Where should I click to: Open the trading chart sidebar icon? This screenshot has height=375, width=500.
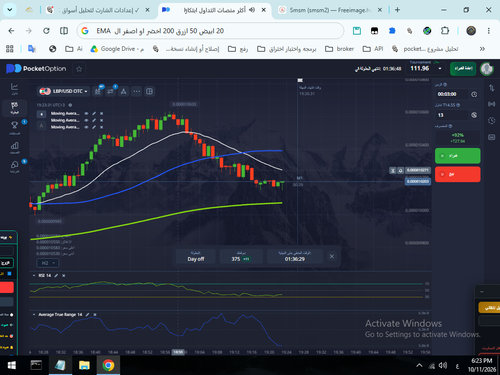point(14,89)
